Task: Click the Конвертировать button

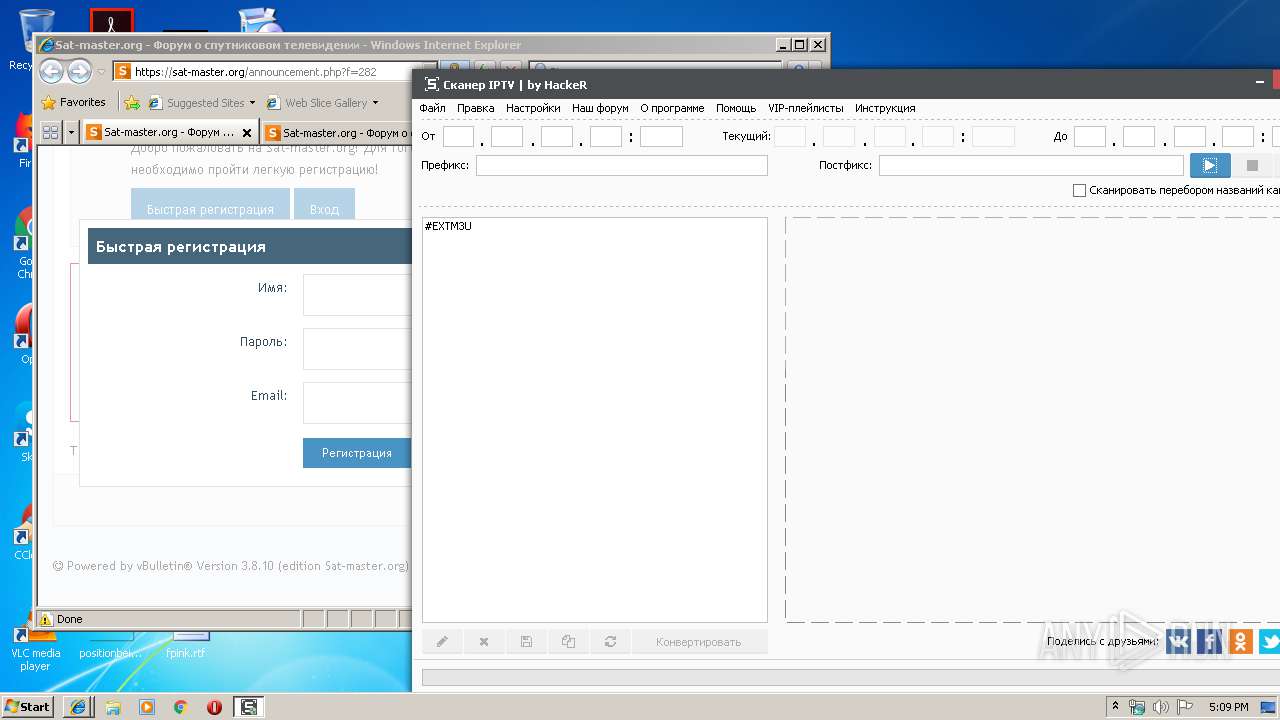Action: tap(699, 642)
